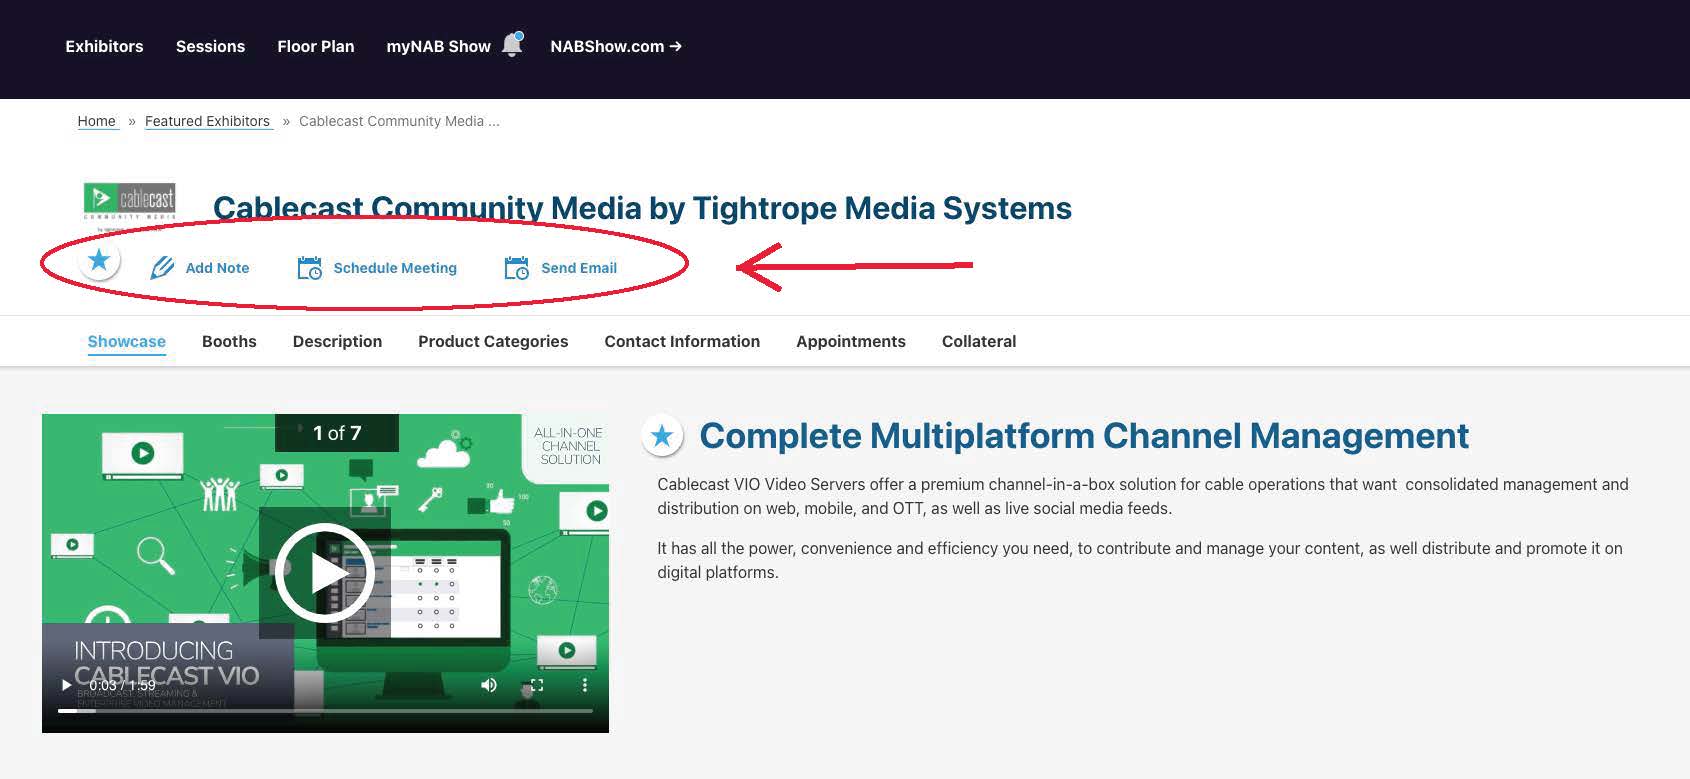The image size is (1690, 779).
Task: Visit the NABShow.com external link
Action: click(x=616, y=46)
